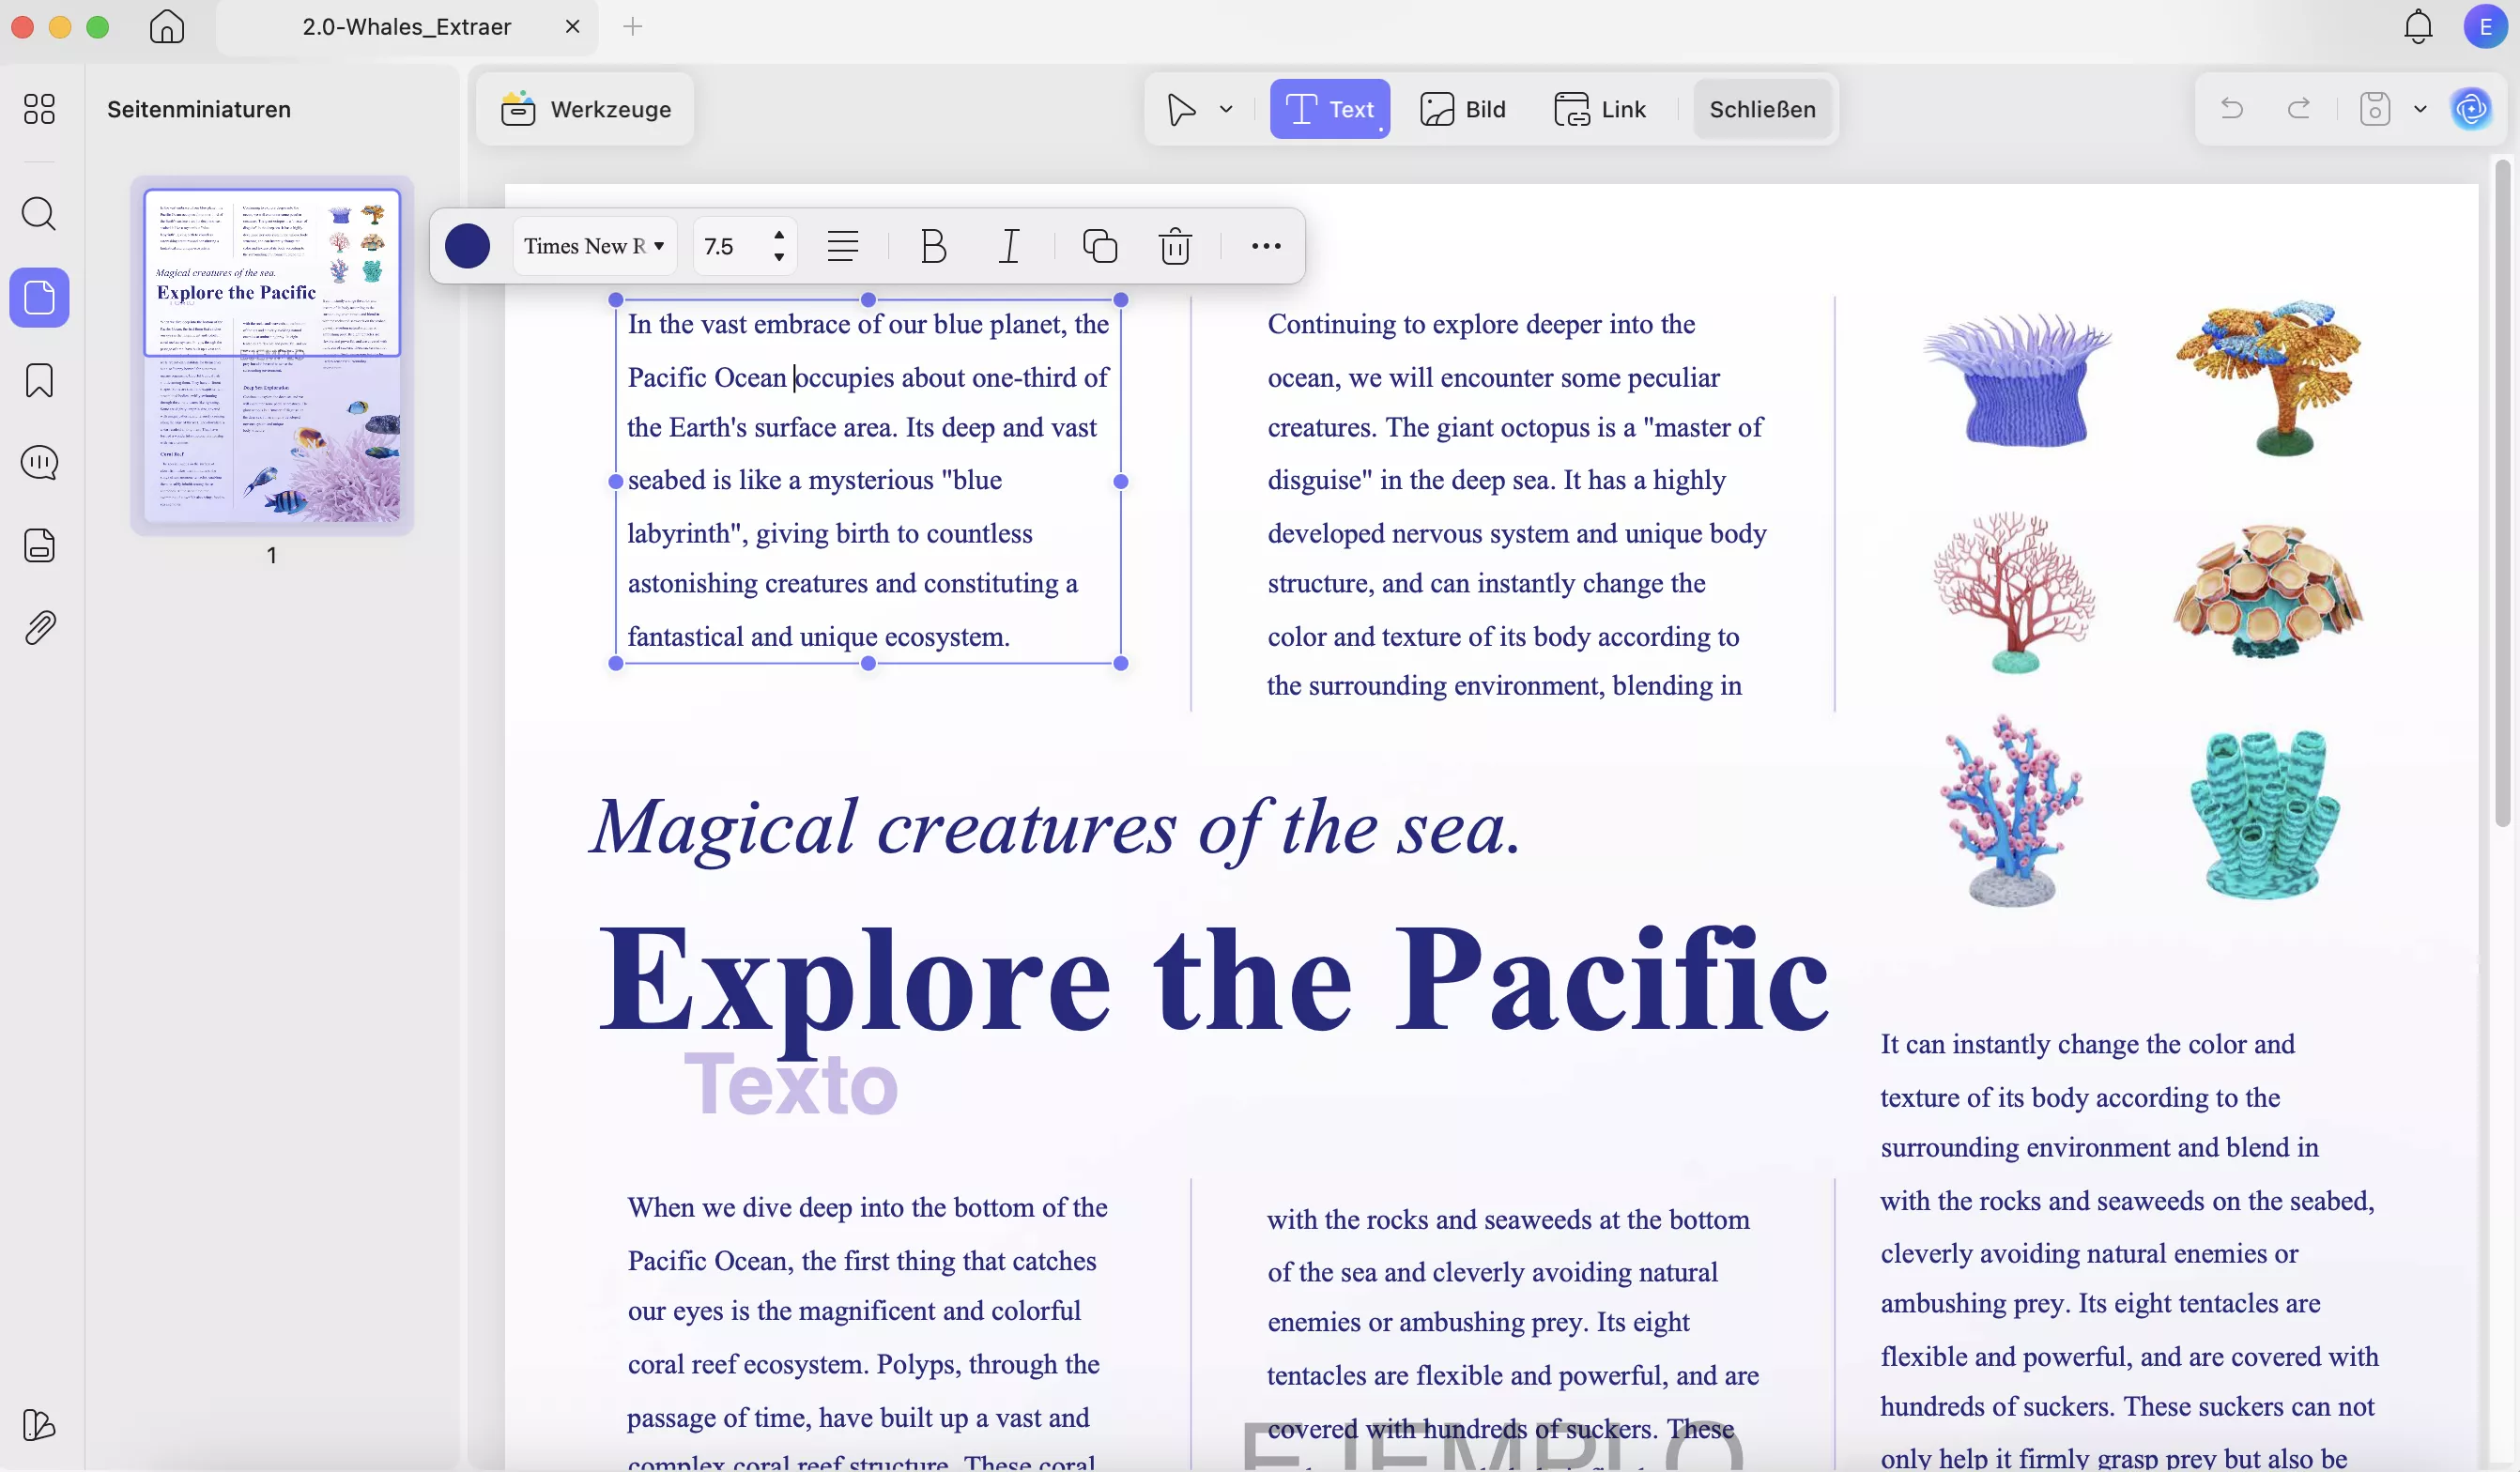The image size is (2520, 1472).
Task: Toggle bold formatting
Action: 933,246
